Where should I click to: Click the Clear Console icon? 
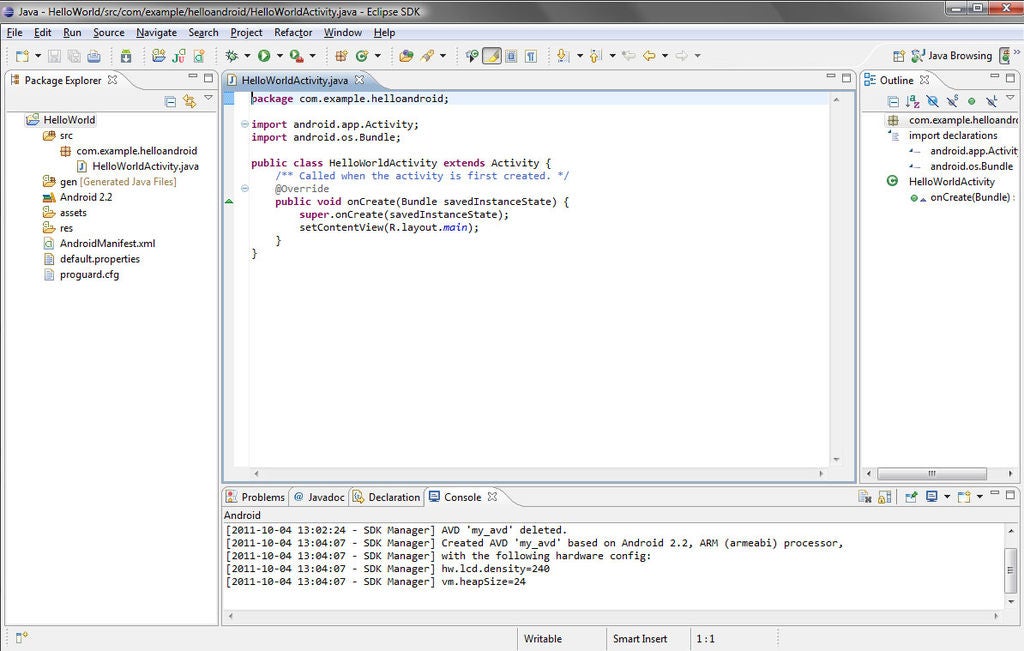(866, 497)
